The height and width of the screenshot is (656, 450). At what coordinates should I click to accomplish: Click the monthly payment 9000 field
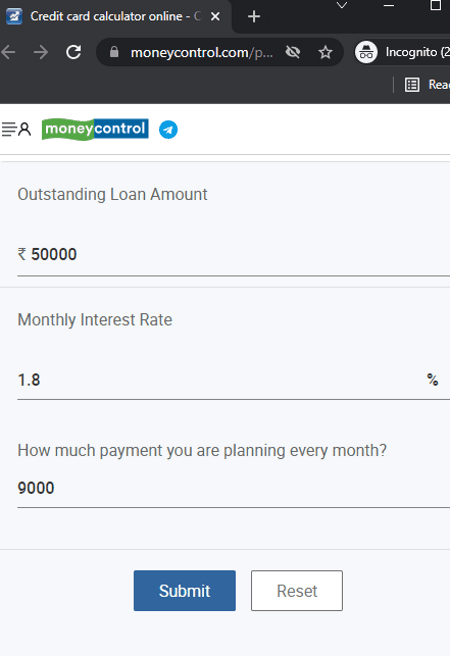[x=233, y=488]
